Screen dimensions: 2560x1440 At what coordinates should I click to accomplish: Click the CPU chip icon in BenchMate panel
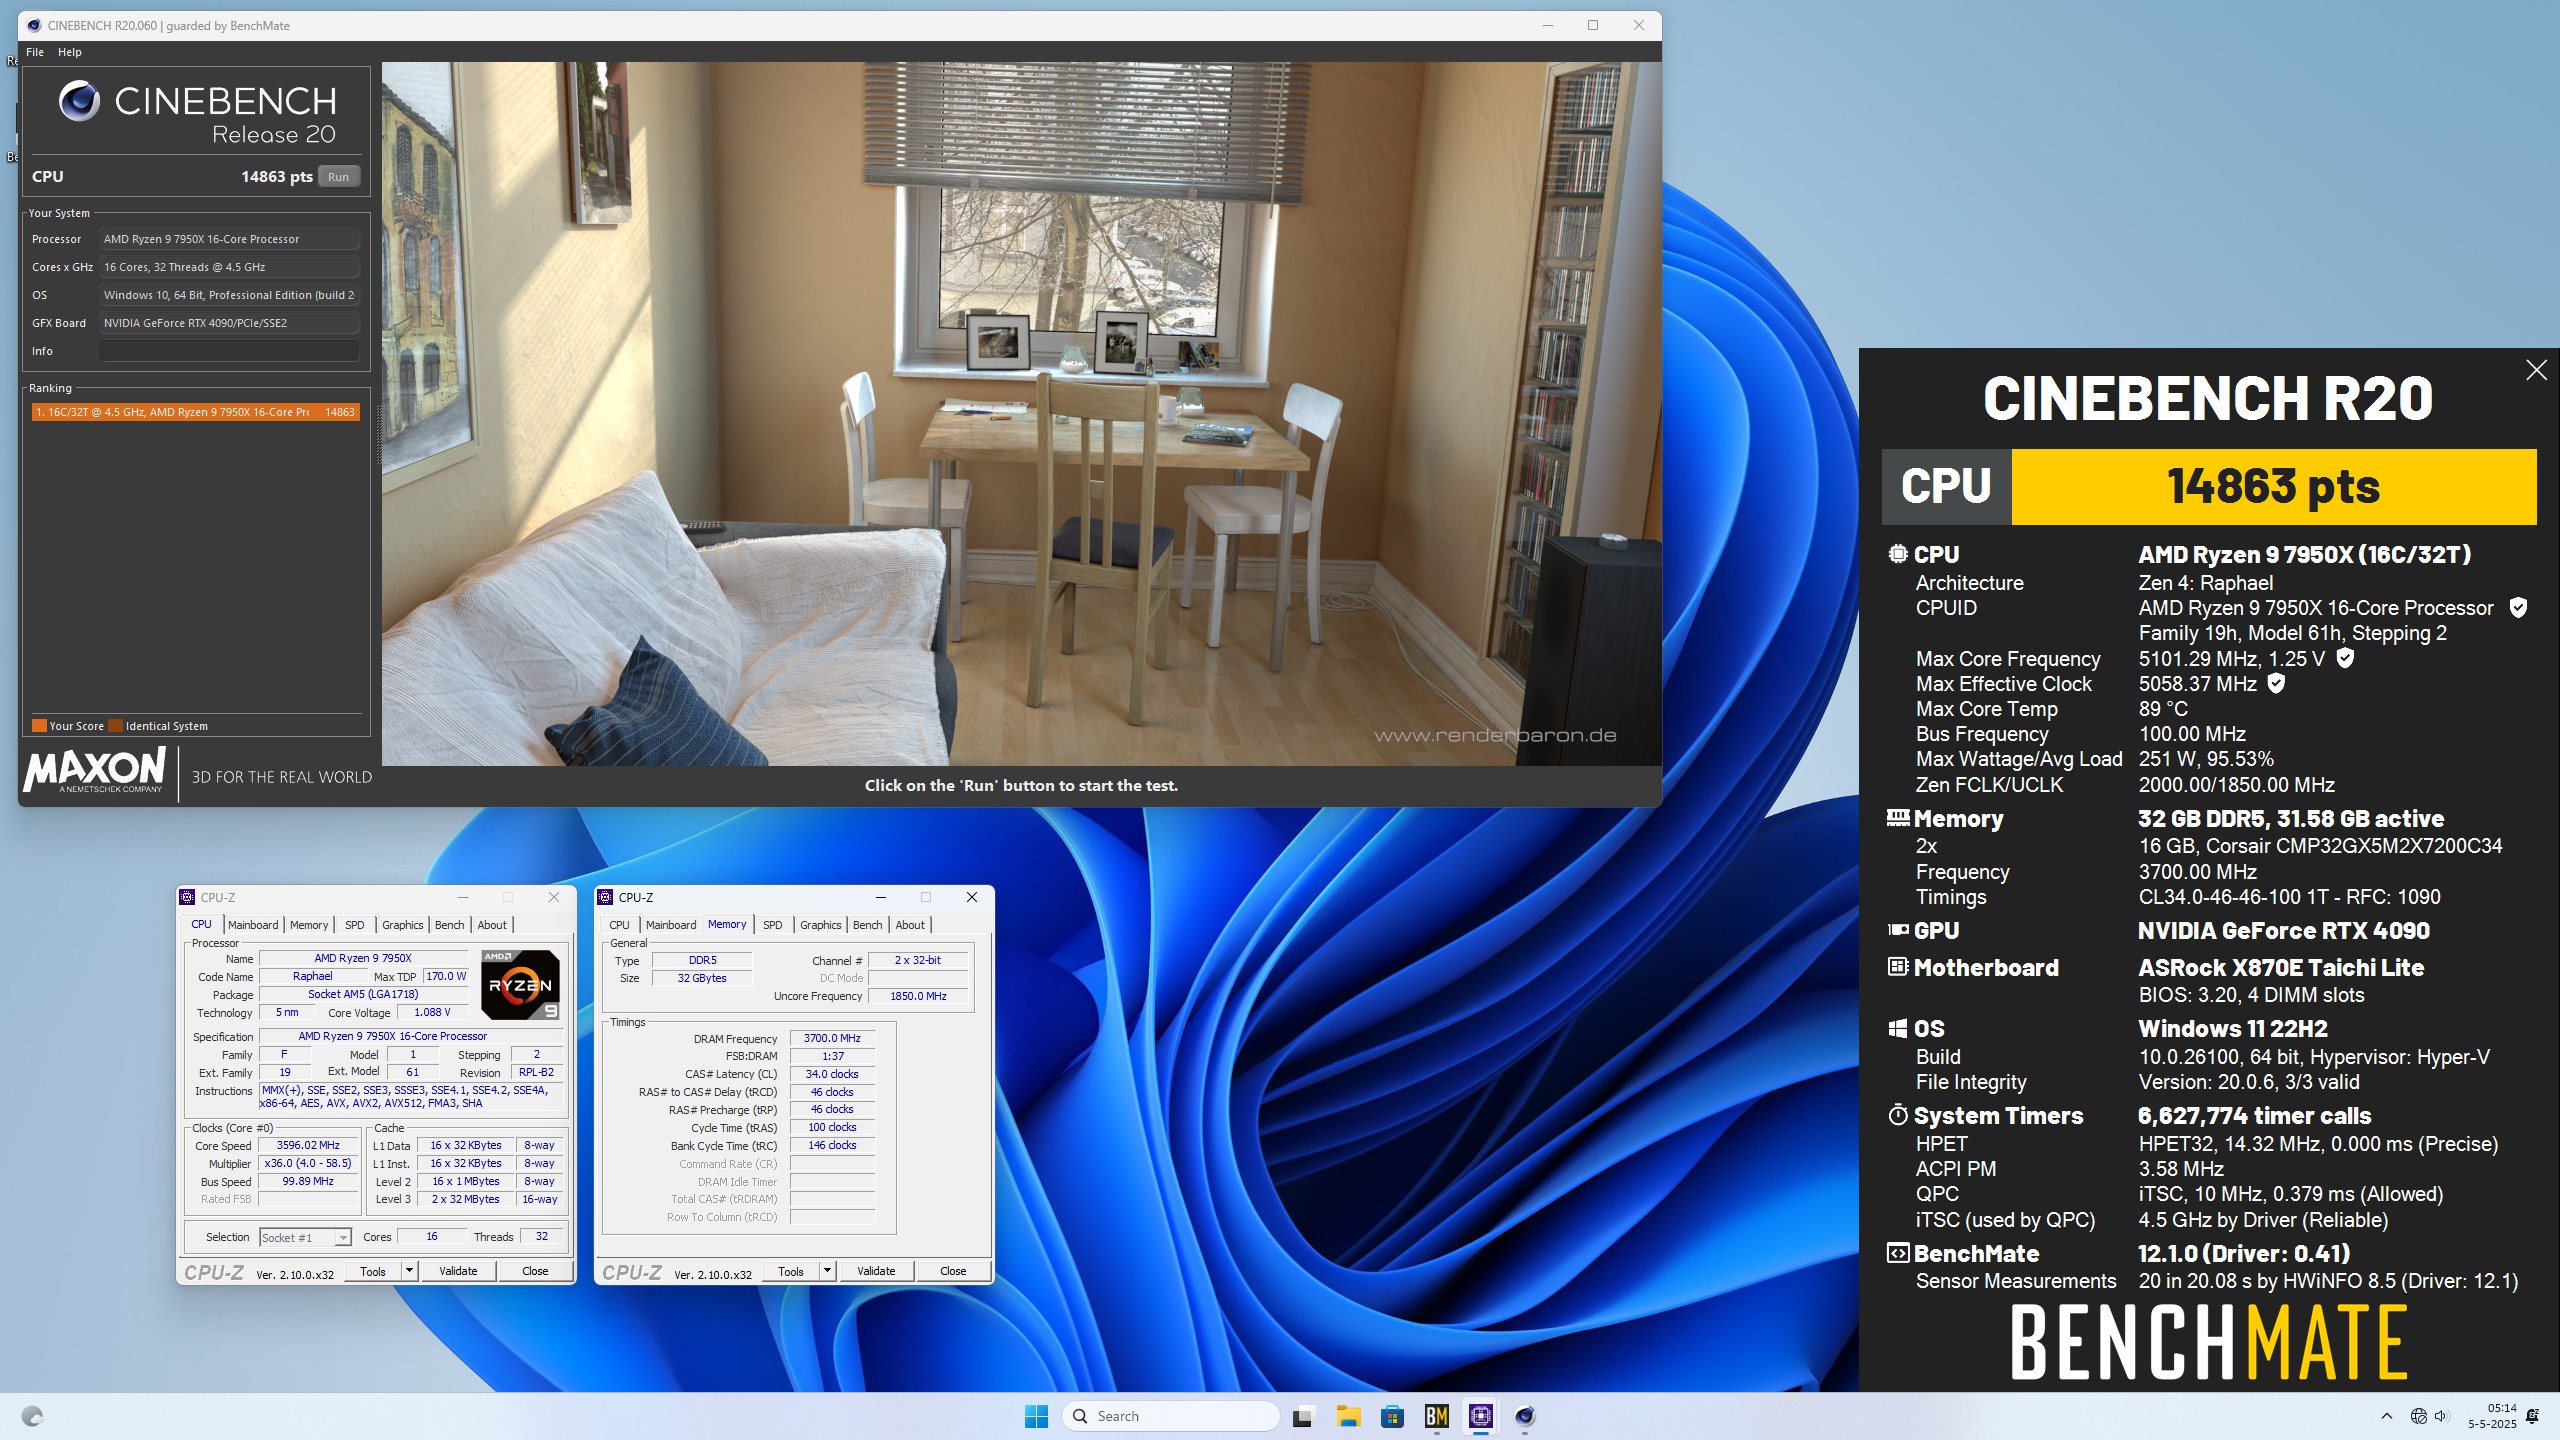tap(1897, 554)
